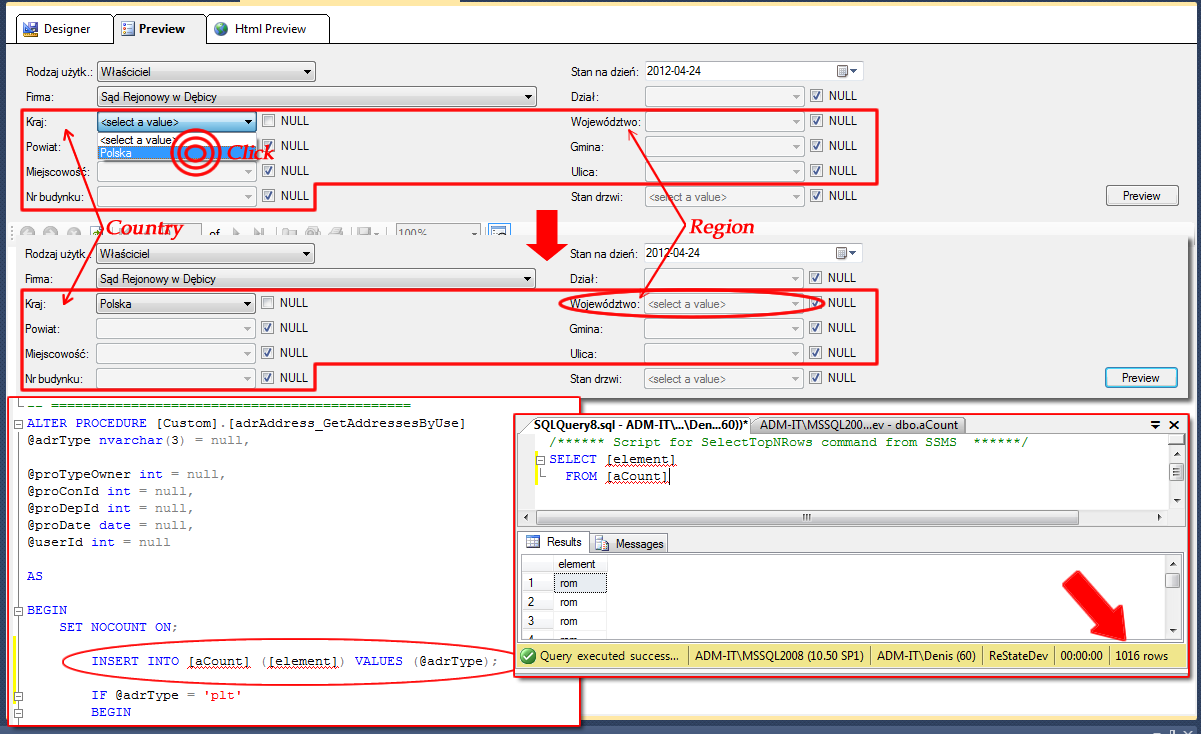Open the SQL document tab list arrow
The height and width of the screenshot is (734, 1201).
pos(1156,424)
